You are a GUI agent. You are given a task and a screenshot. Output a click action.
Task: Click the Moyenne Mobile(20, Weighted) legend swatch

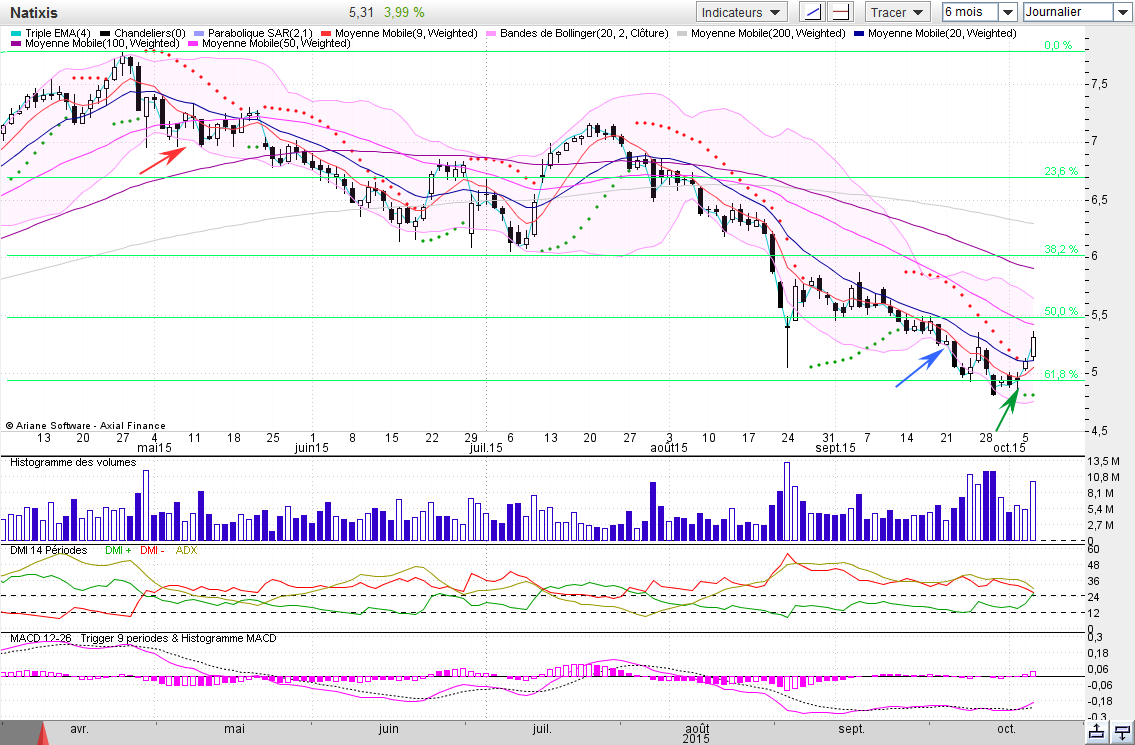point(858,33)
